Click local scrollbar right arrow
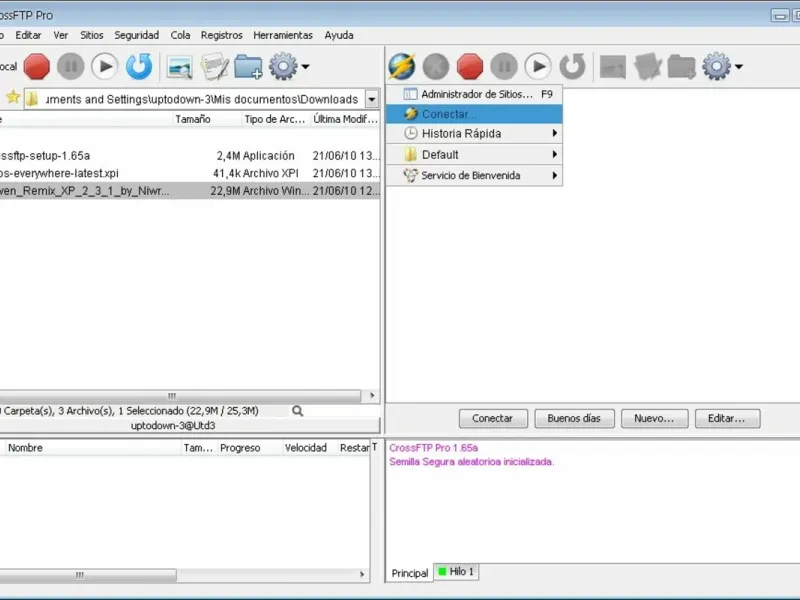Screen dimensions: 800x600 click(x=371, y=395)
